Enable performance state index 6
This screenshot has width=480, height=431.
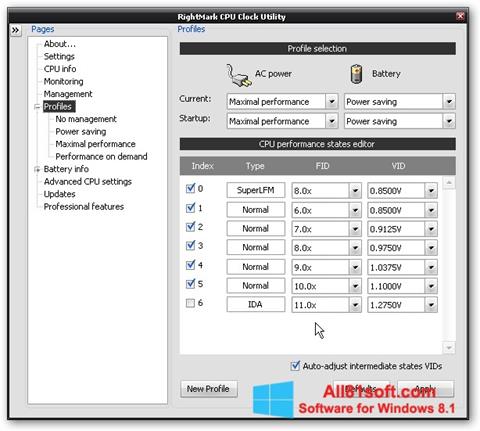[x=190, y=303]
